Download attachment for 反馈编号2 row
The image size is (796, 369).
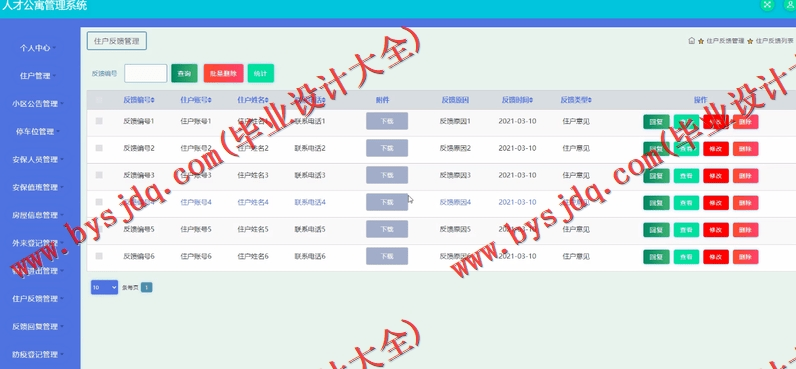point(387,148)
